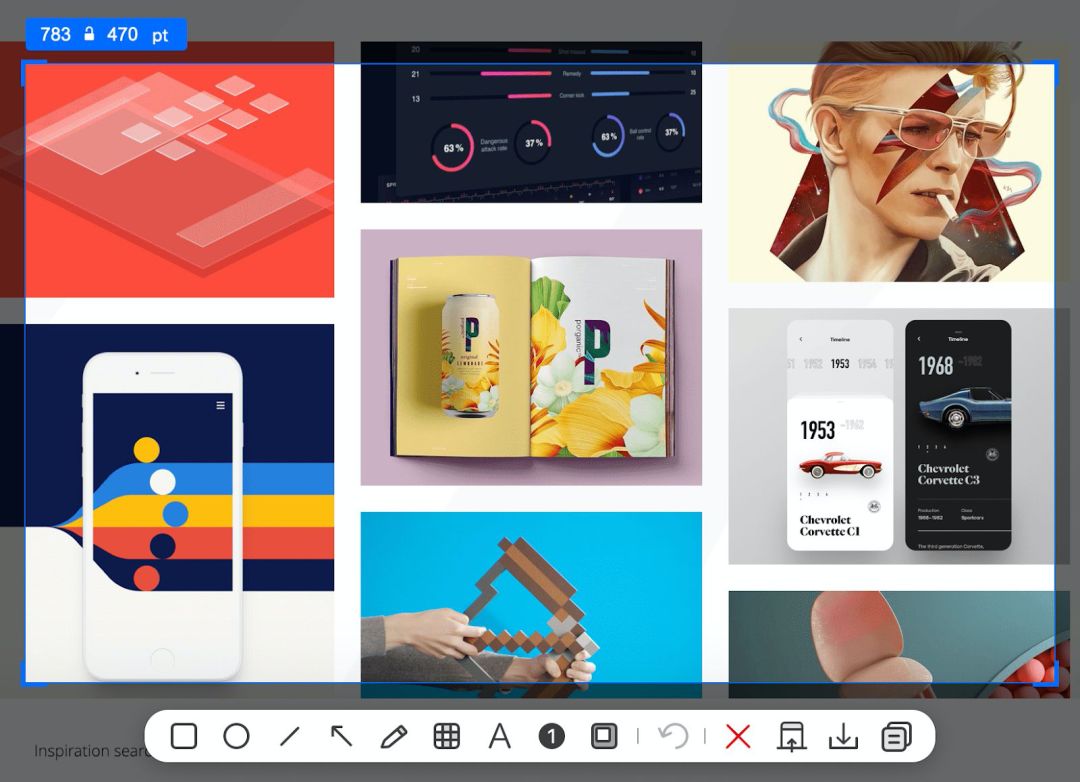Save the screenshot with the download icon
The height and width of the screenshot is (782, 1080).
pos(843,735)
